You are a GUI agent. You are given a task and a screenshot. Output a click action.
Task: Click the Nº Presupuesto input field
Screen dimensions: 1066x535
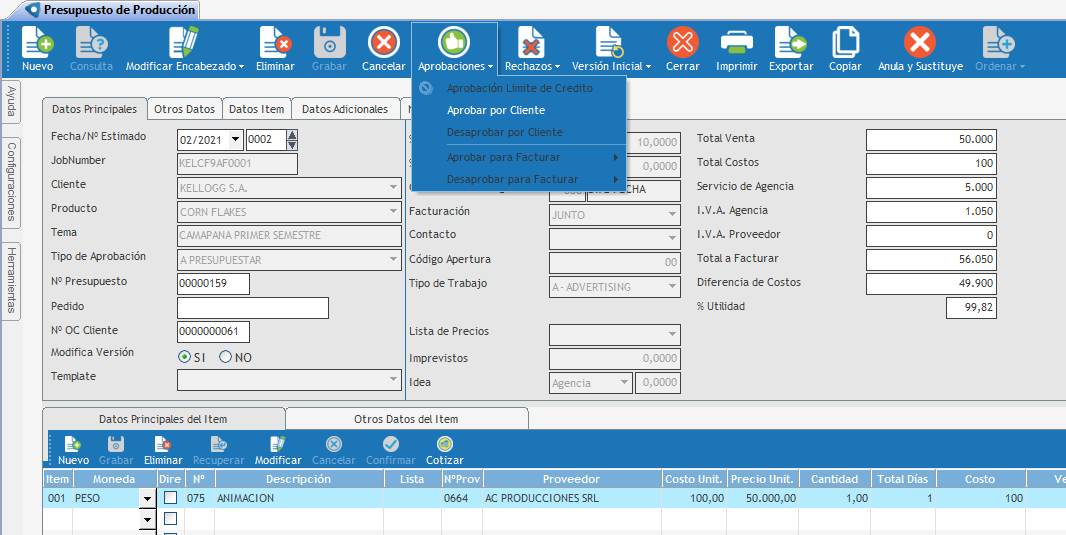coord(212,284)
